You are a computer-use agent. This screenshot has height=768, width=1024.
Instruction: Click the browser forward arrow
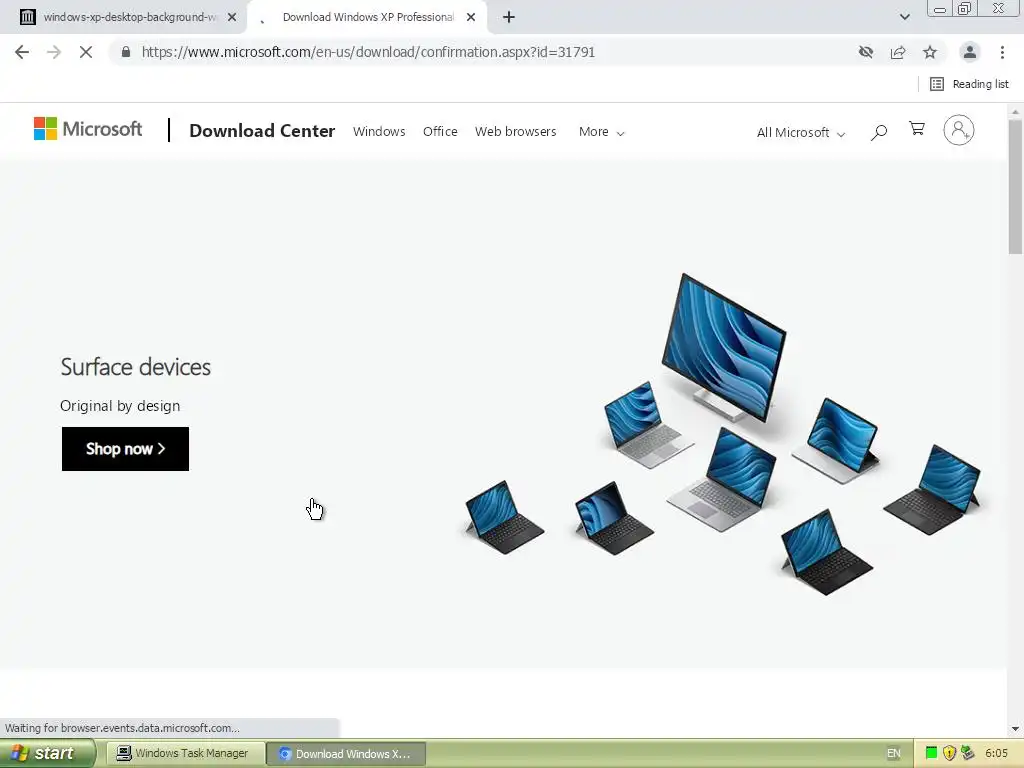click(54, 52)
